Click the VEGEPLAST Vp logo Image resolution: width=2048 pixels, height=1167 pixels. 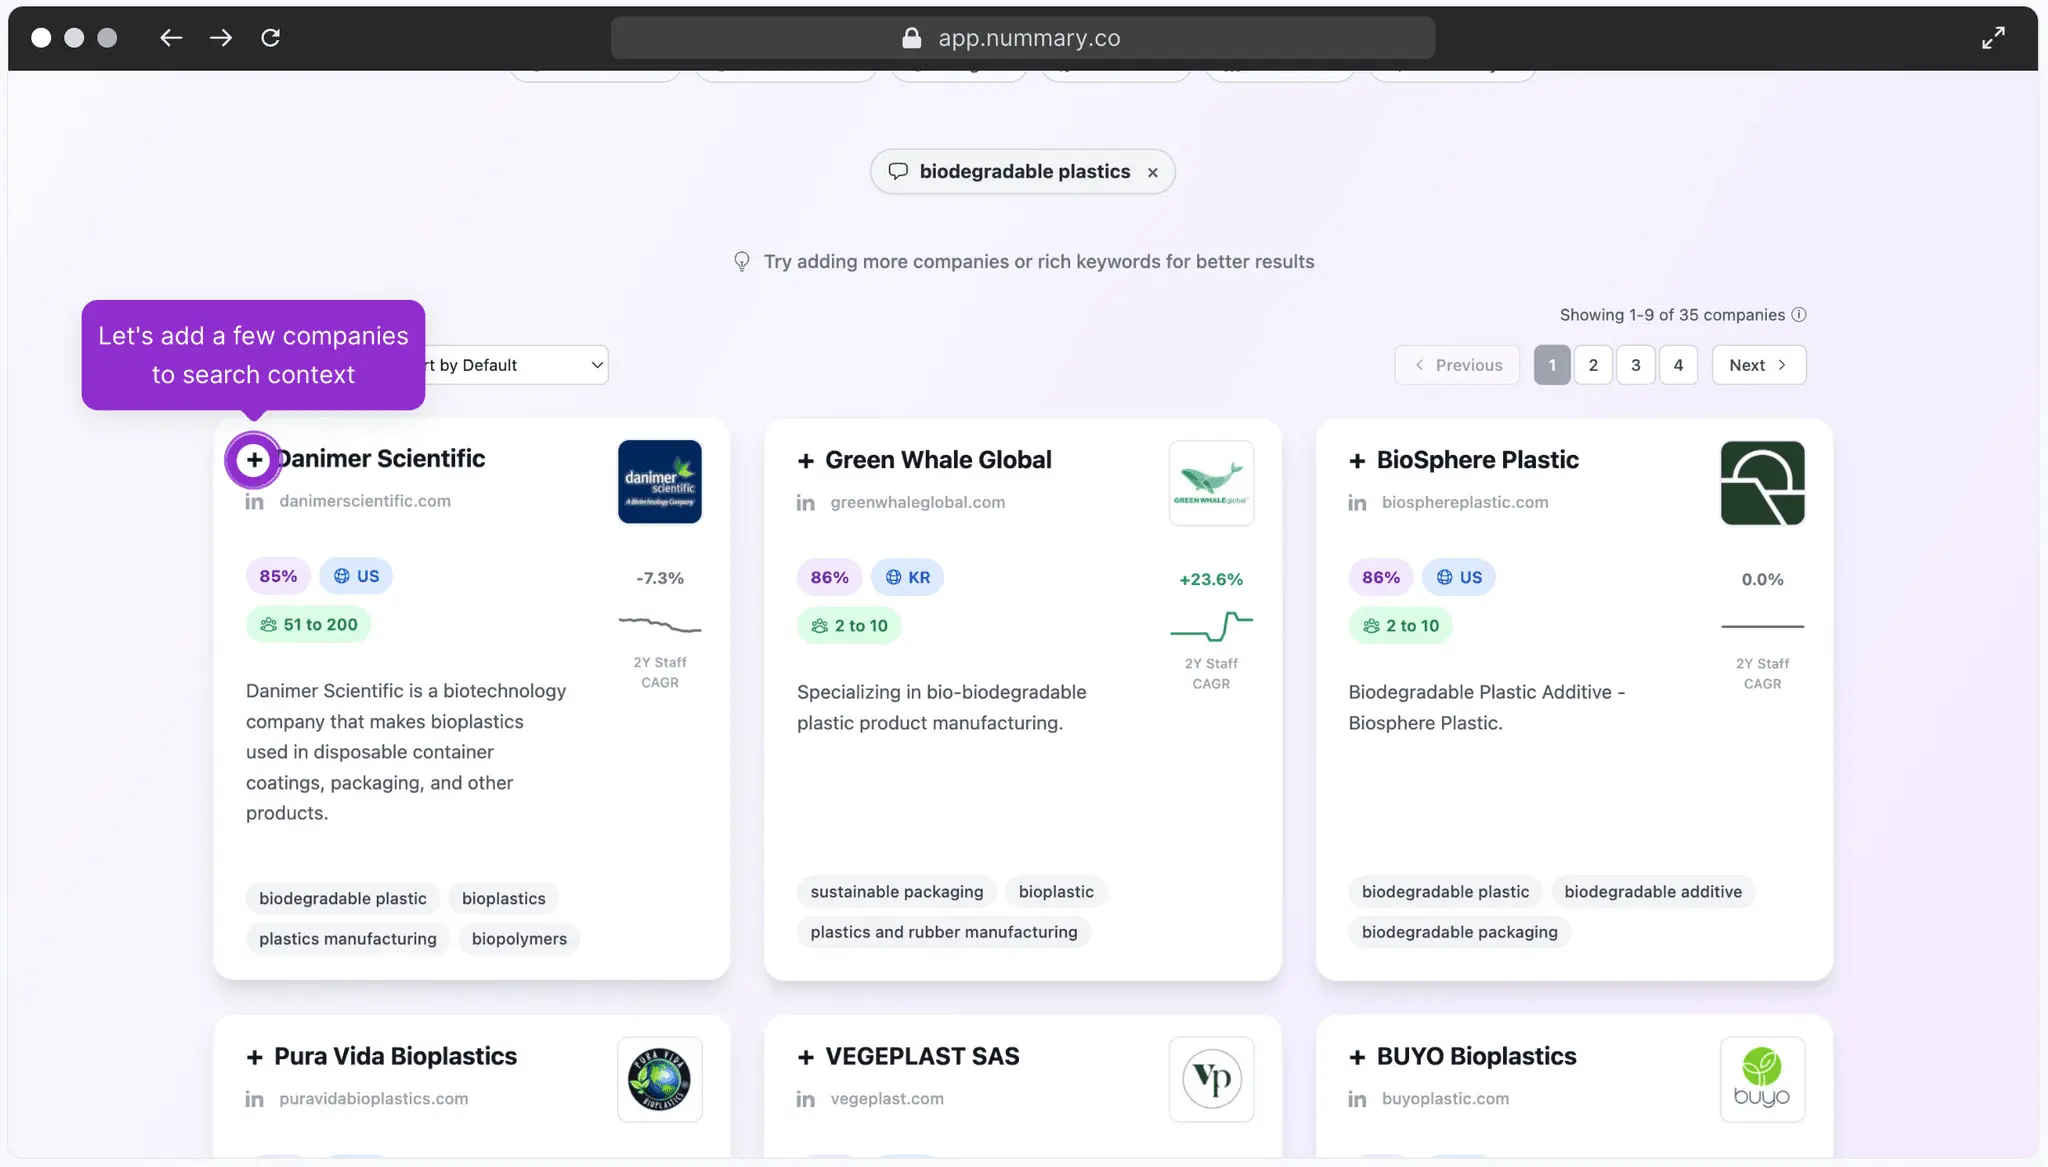1211,1079
